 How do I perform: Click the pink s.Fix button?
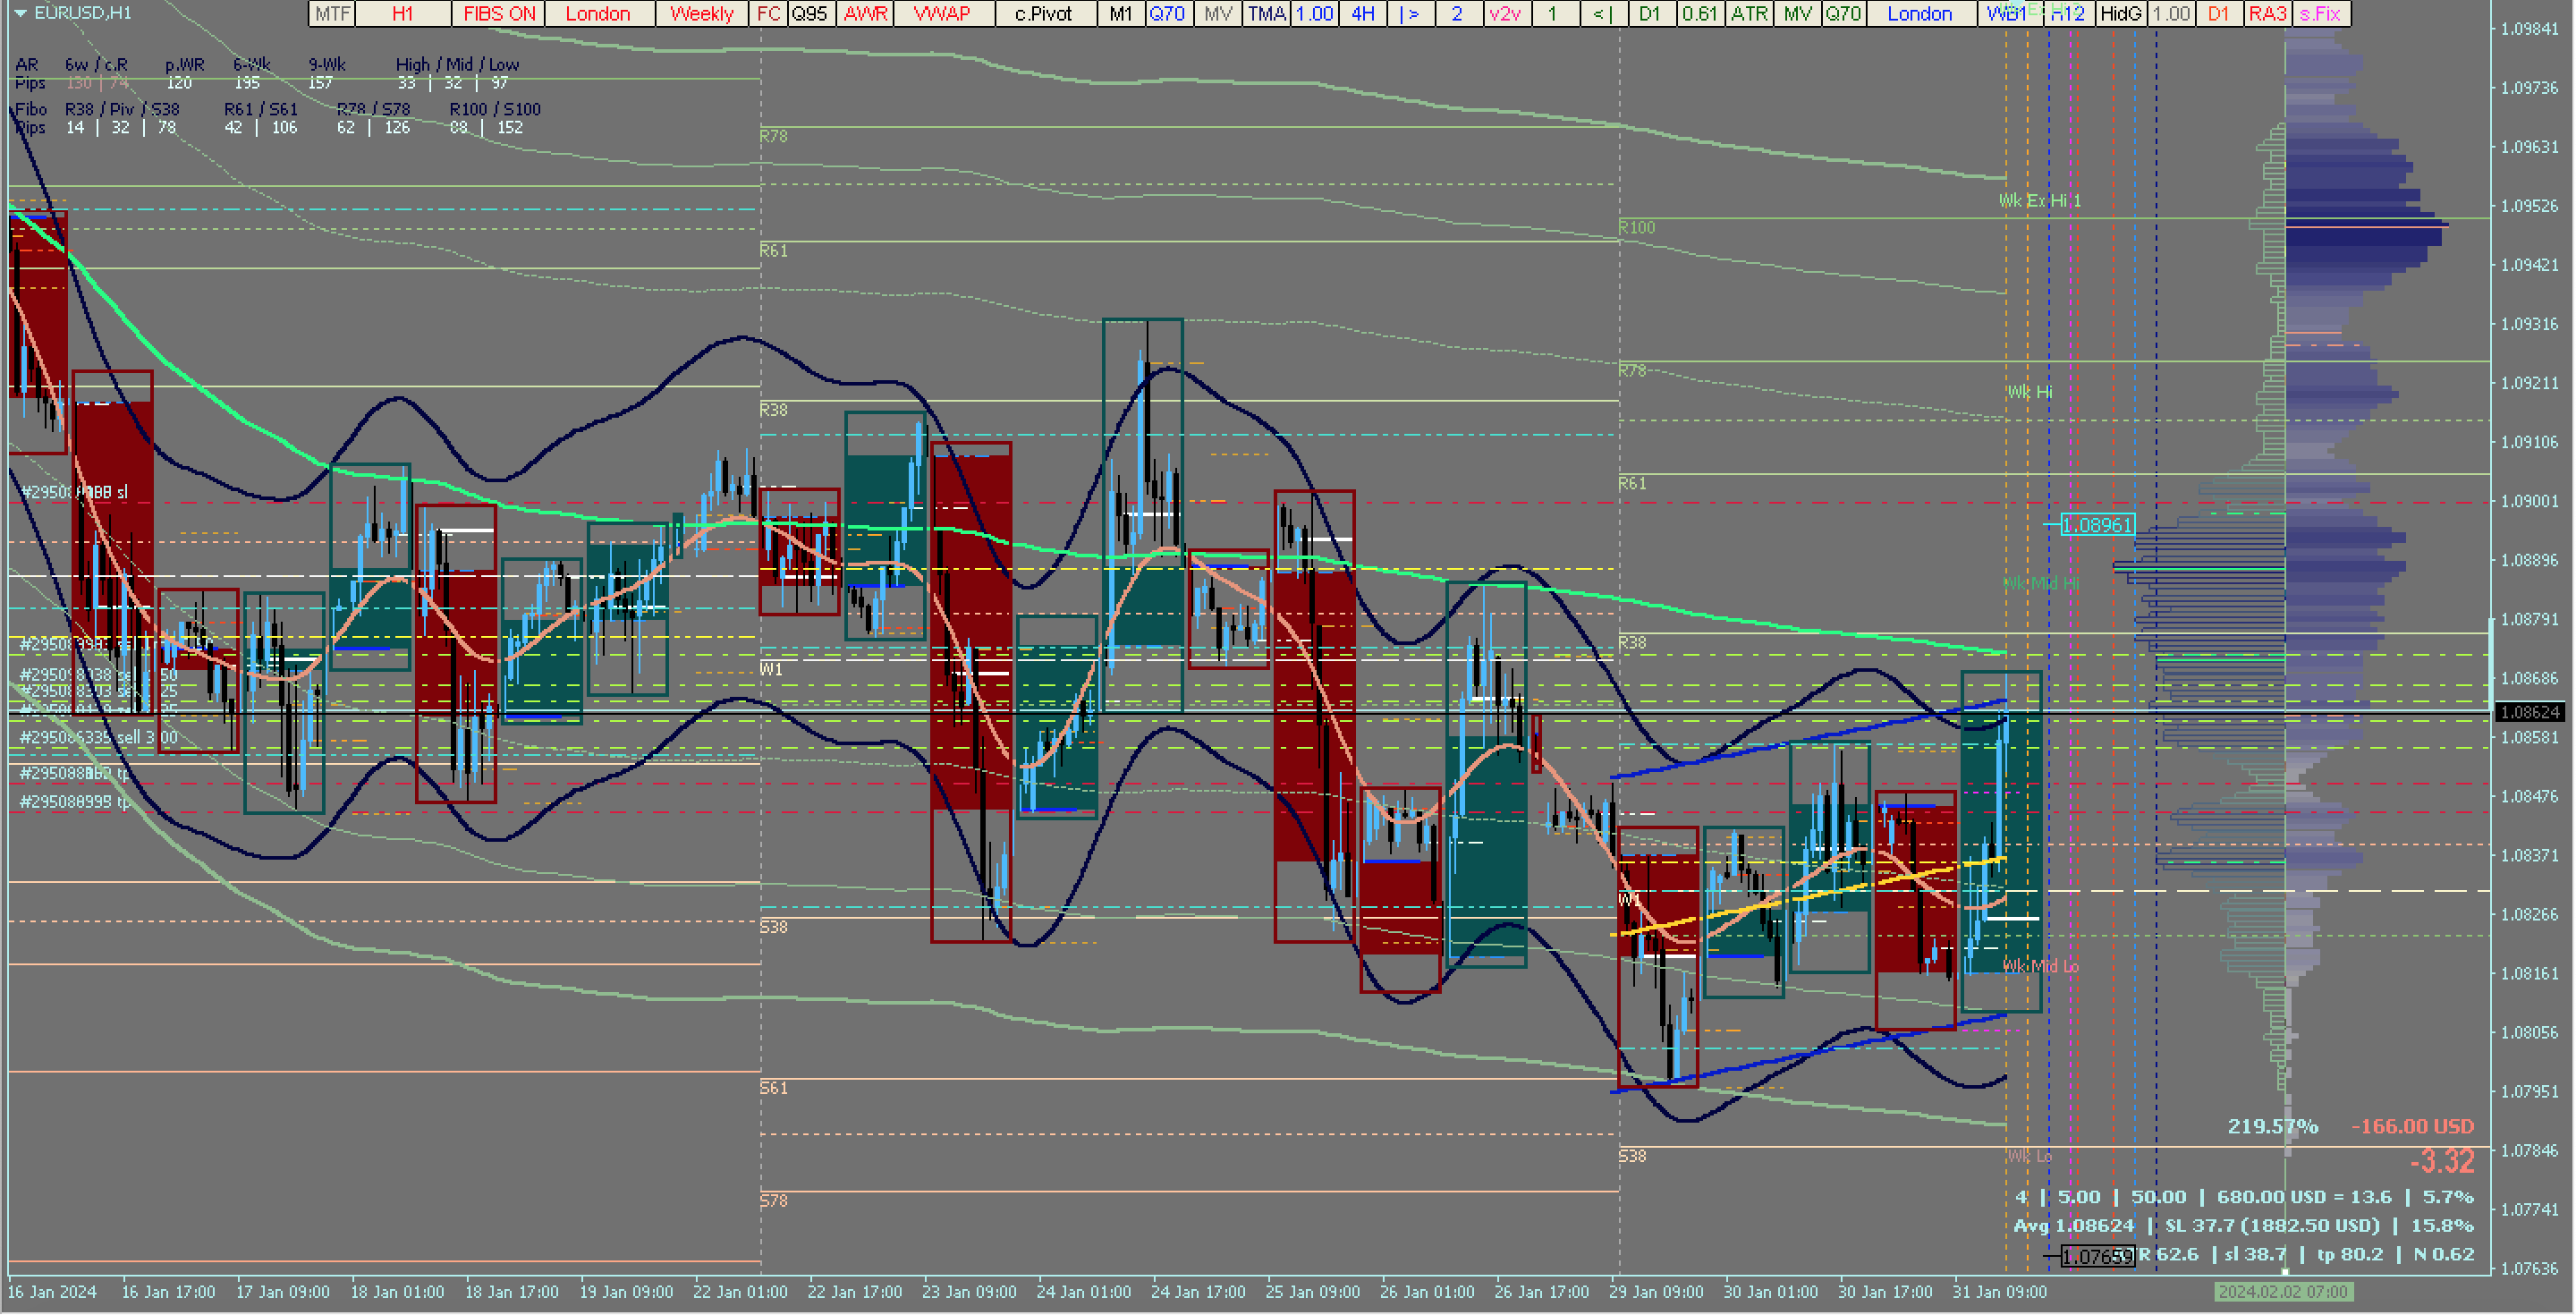tap(2320, 14)
